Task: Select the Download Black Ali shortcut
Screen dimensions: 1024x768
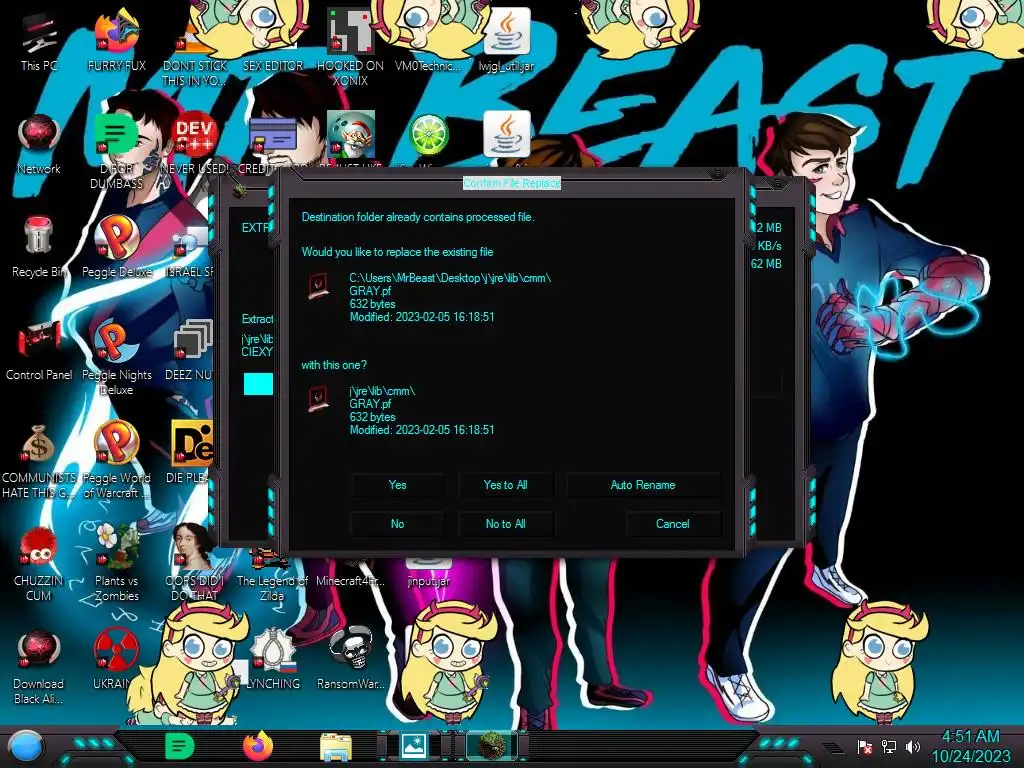Action: [39, 666]
